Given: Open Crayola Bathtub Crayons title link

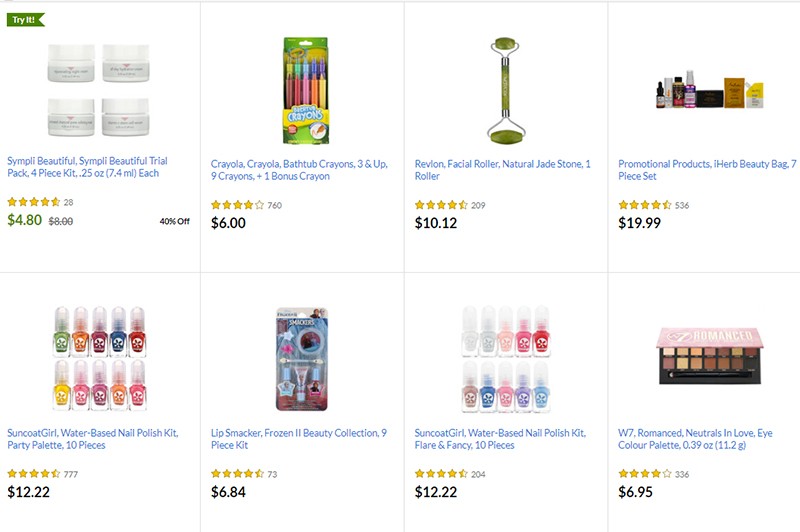Looking at the screenshot, I should pyautogui.click(x=300, y=171).
